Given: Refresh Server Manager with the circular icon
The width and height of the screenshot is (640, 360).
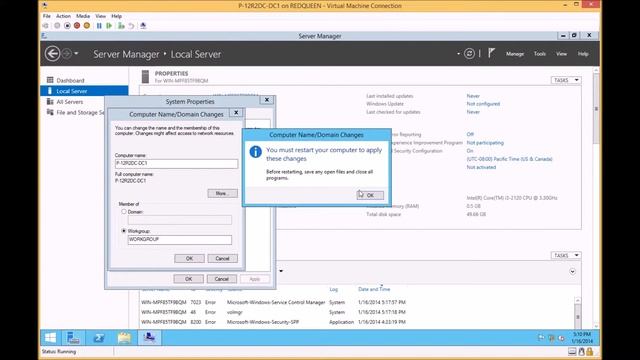Looking at the screenshot, I should [x=469, y=53].
